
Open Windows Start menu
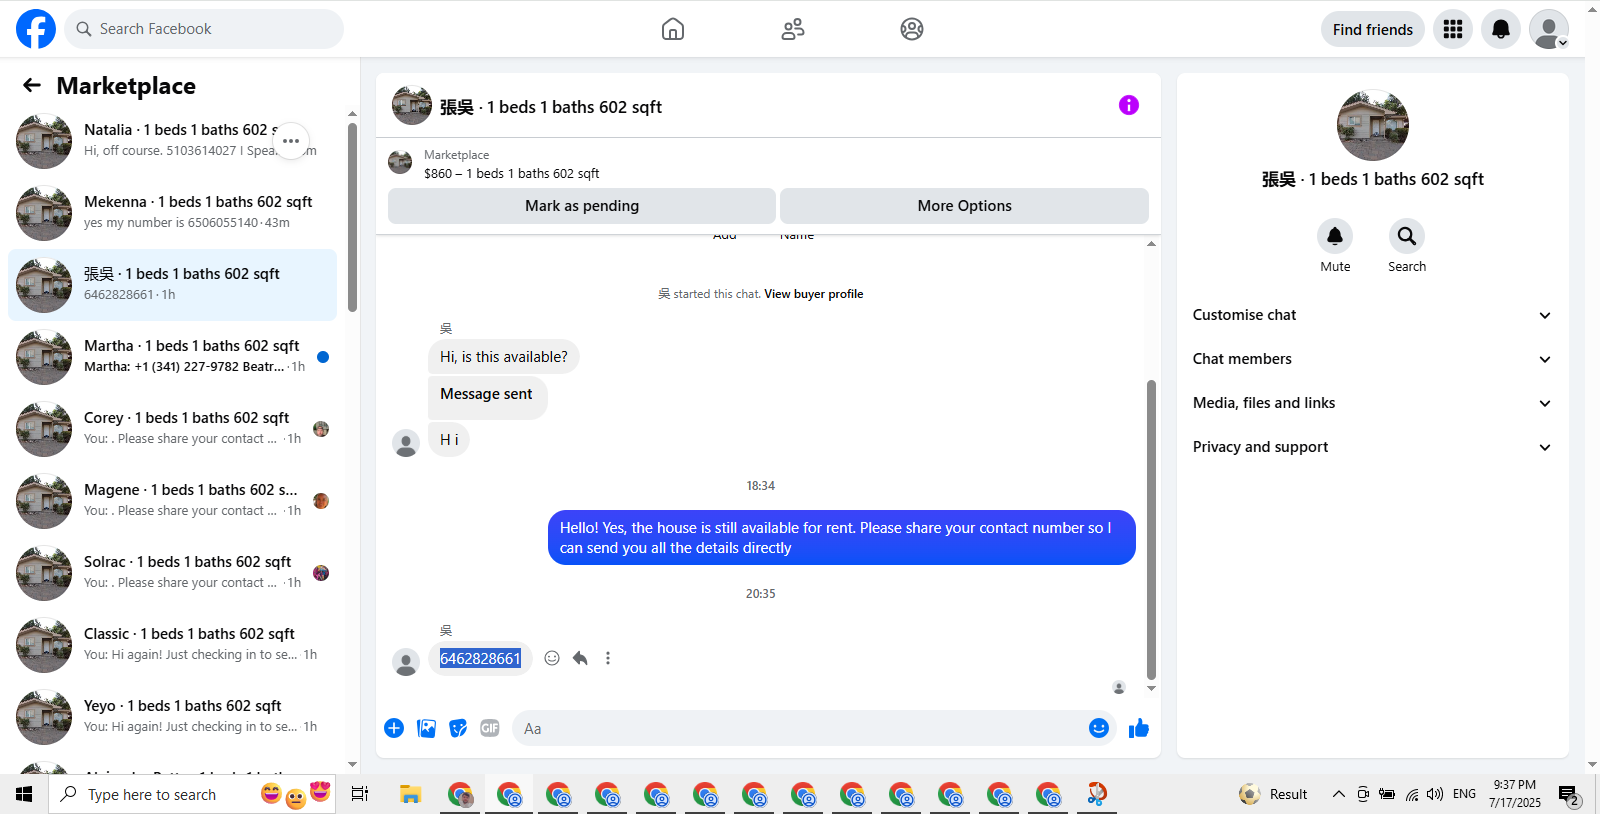click(24, 794)
